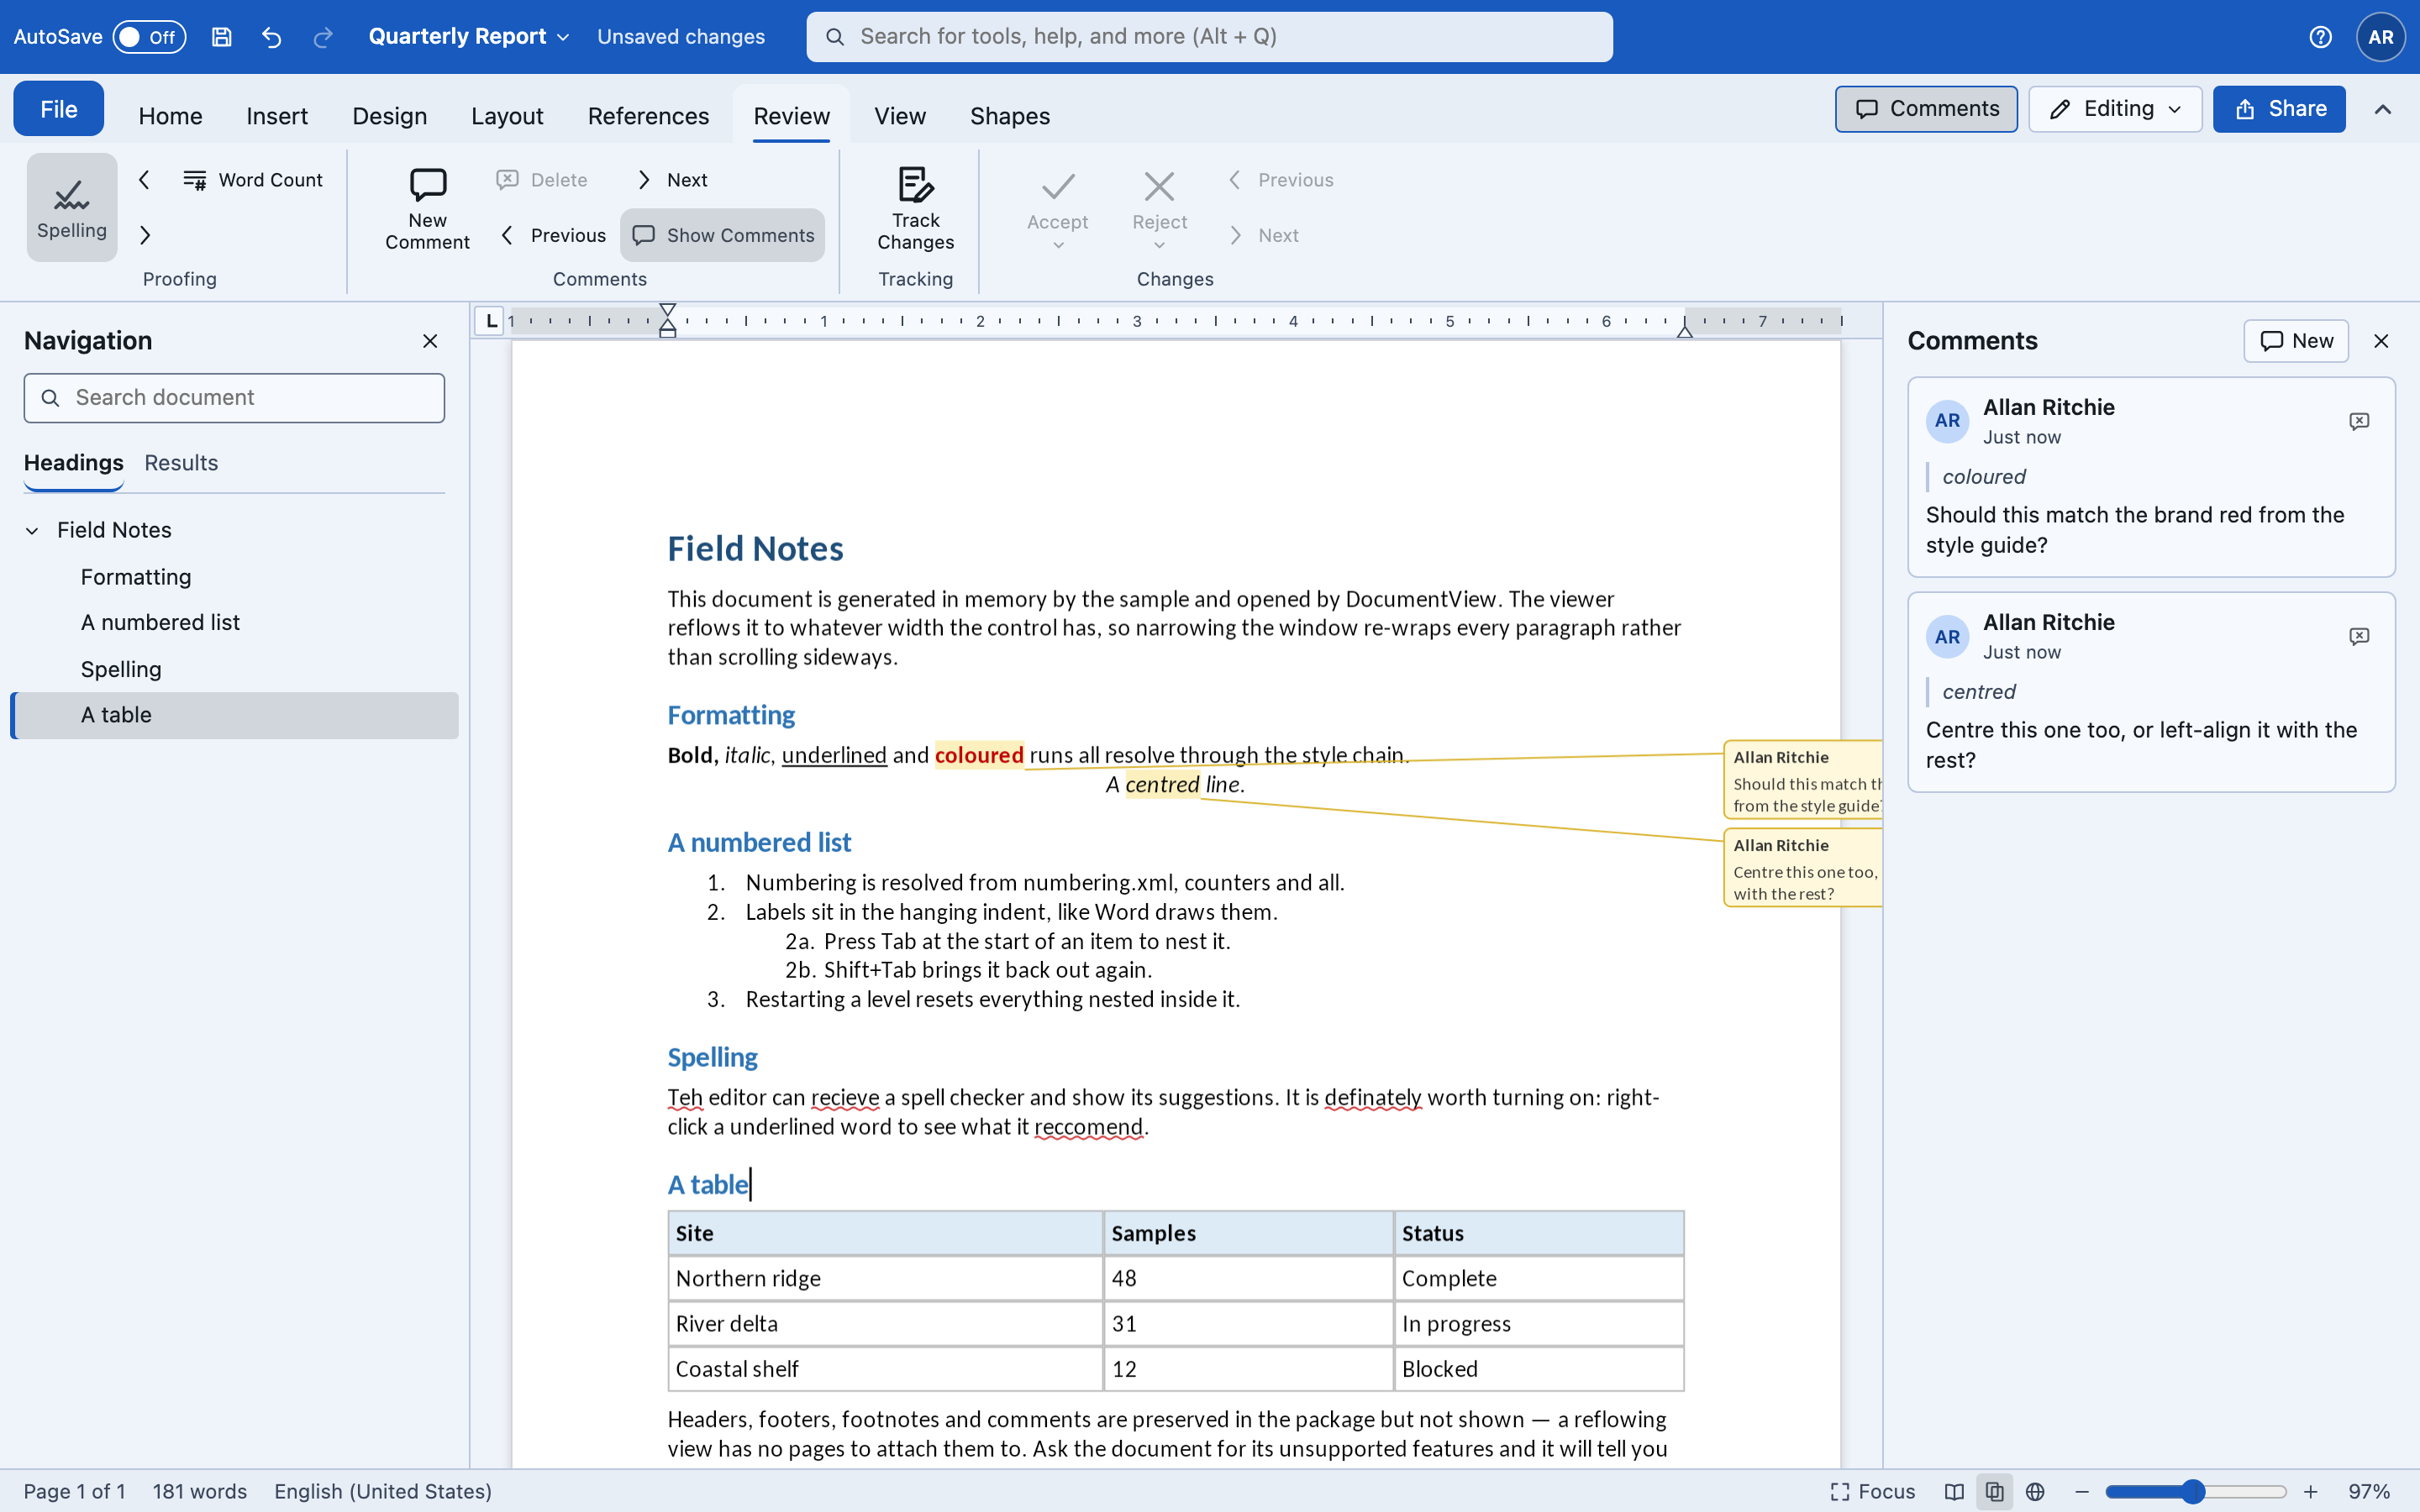Resolve the comment thread on 'centred'
Viewport: 2420px width, 1512px height.
coord(2359,636)
